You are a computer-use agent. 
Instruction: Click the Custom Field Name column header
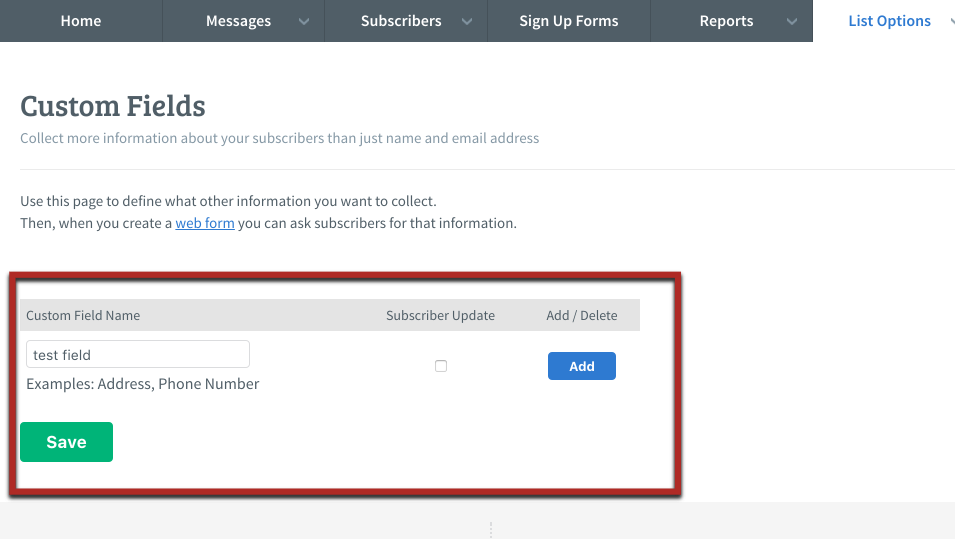click(x=83, y=315)
